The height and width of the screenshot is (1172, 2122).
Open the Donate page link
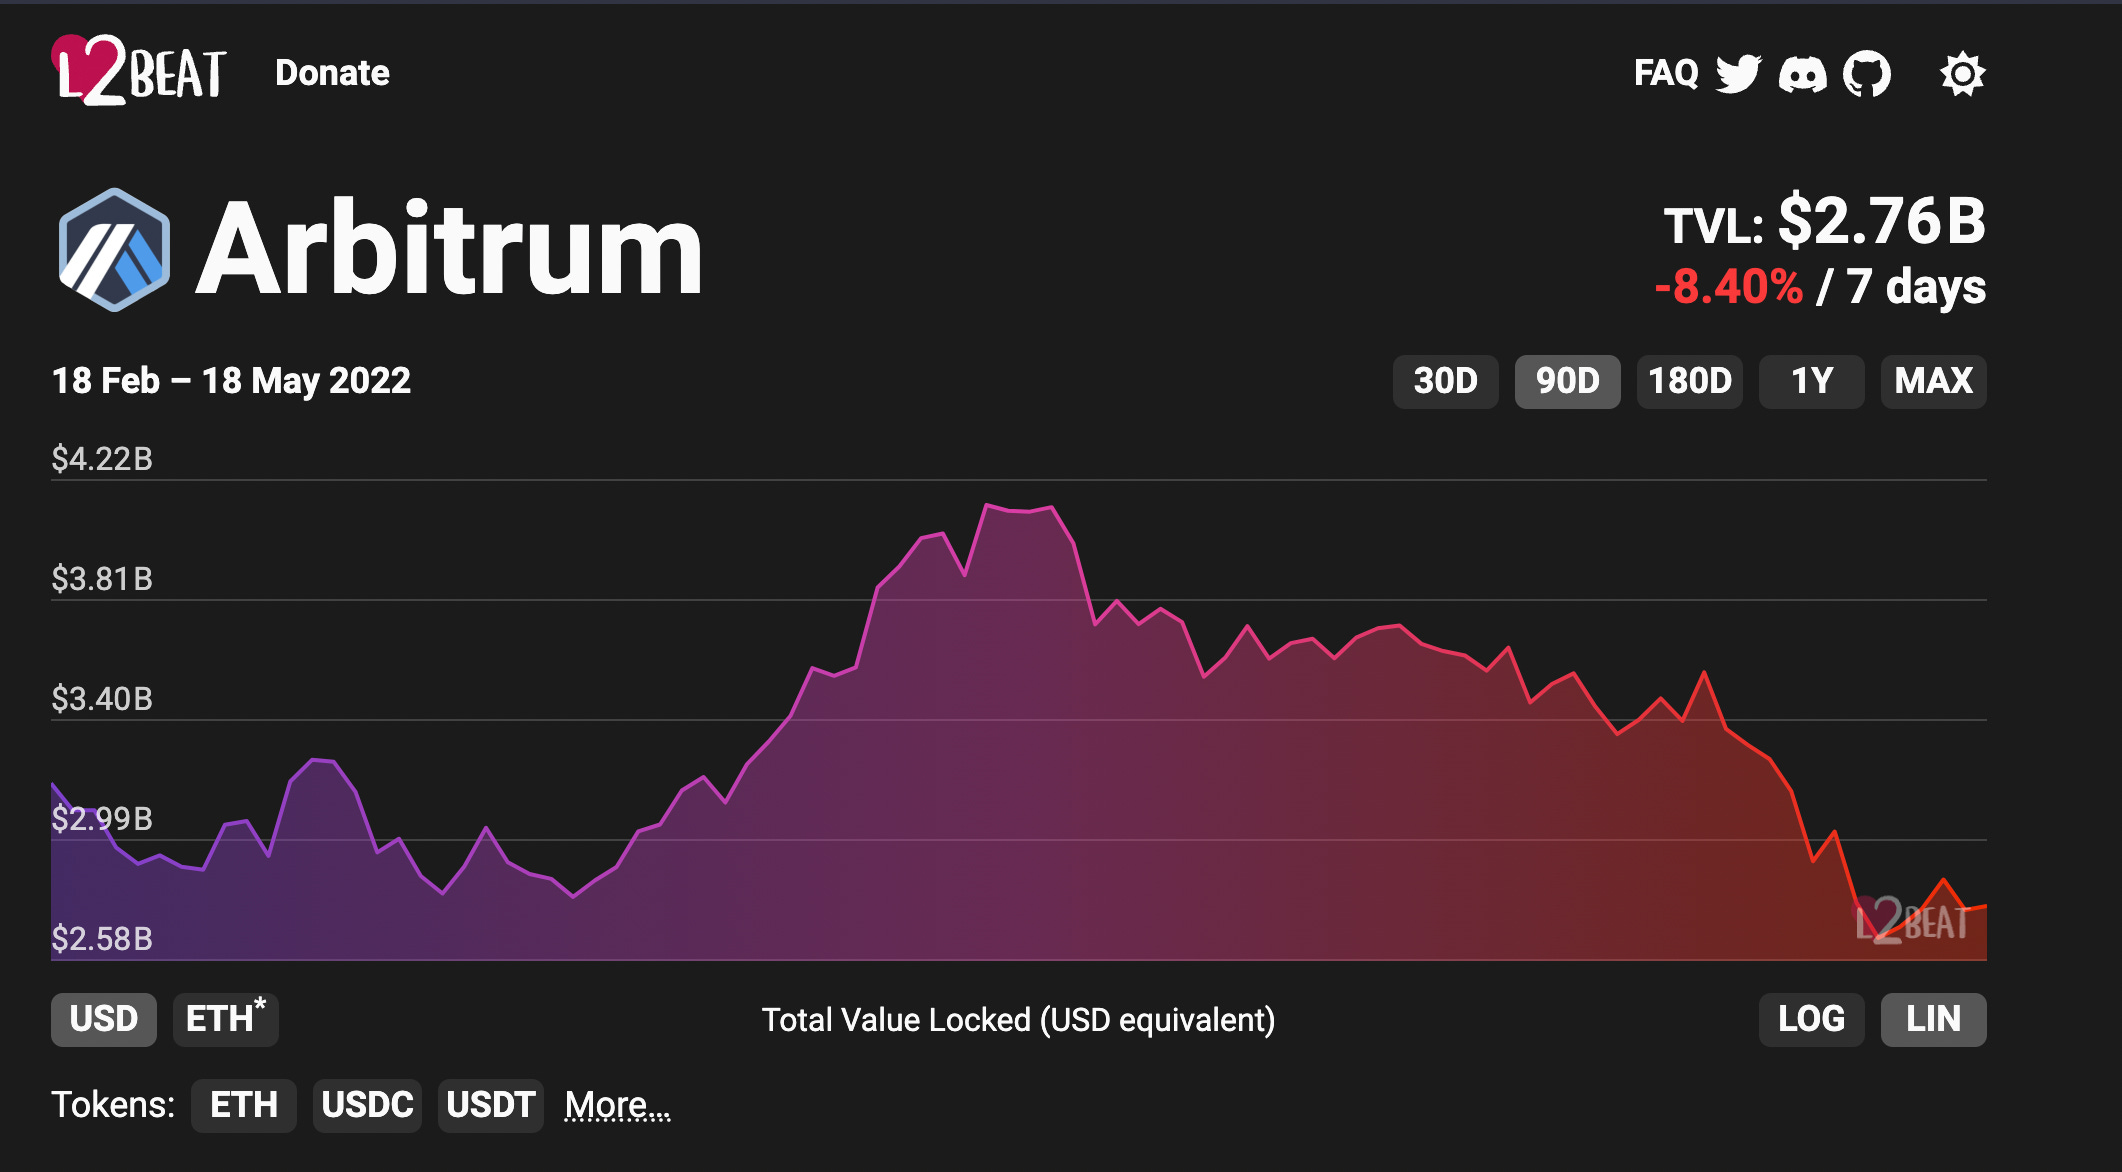332,73
